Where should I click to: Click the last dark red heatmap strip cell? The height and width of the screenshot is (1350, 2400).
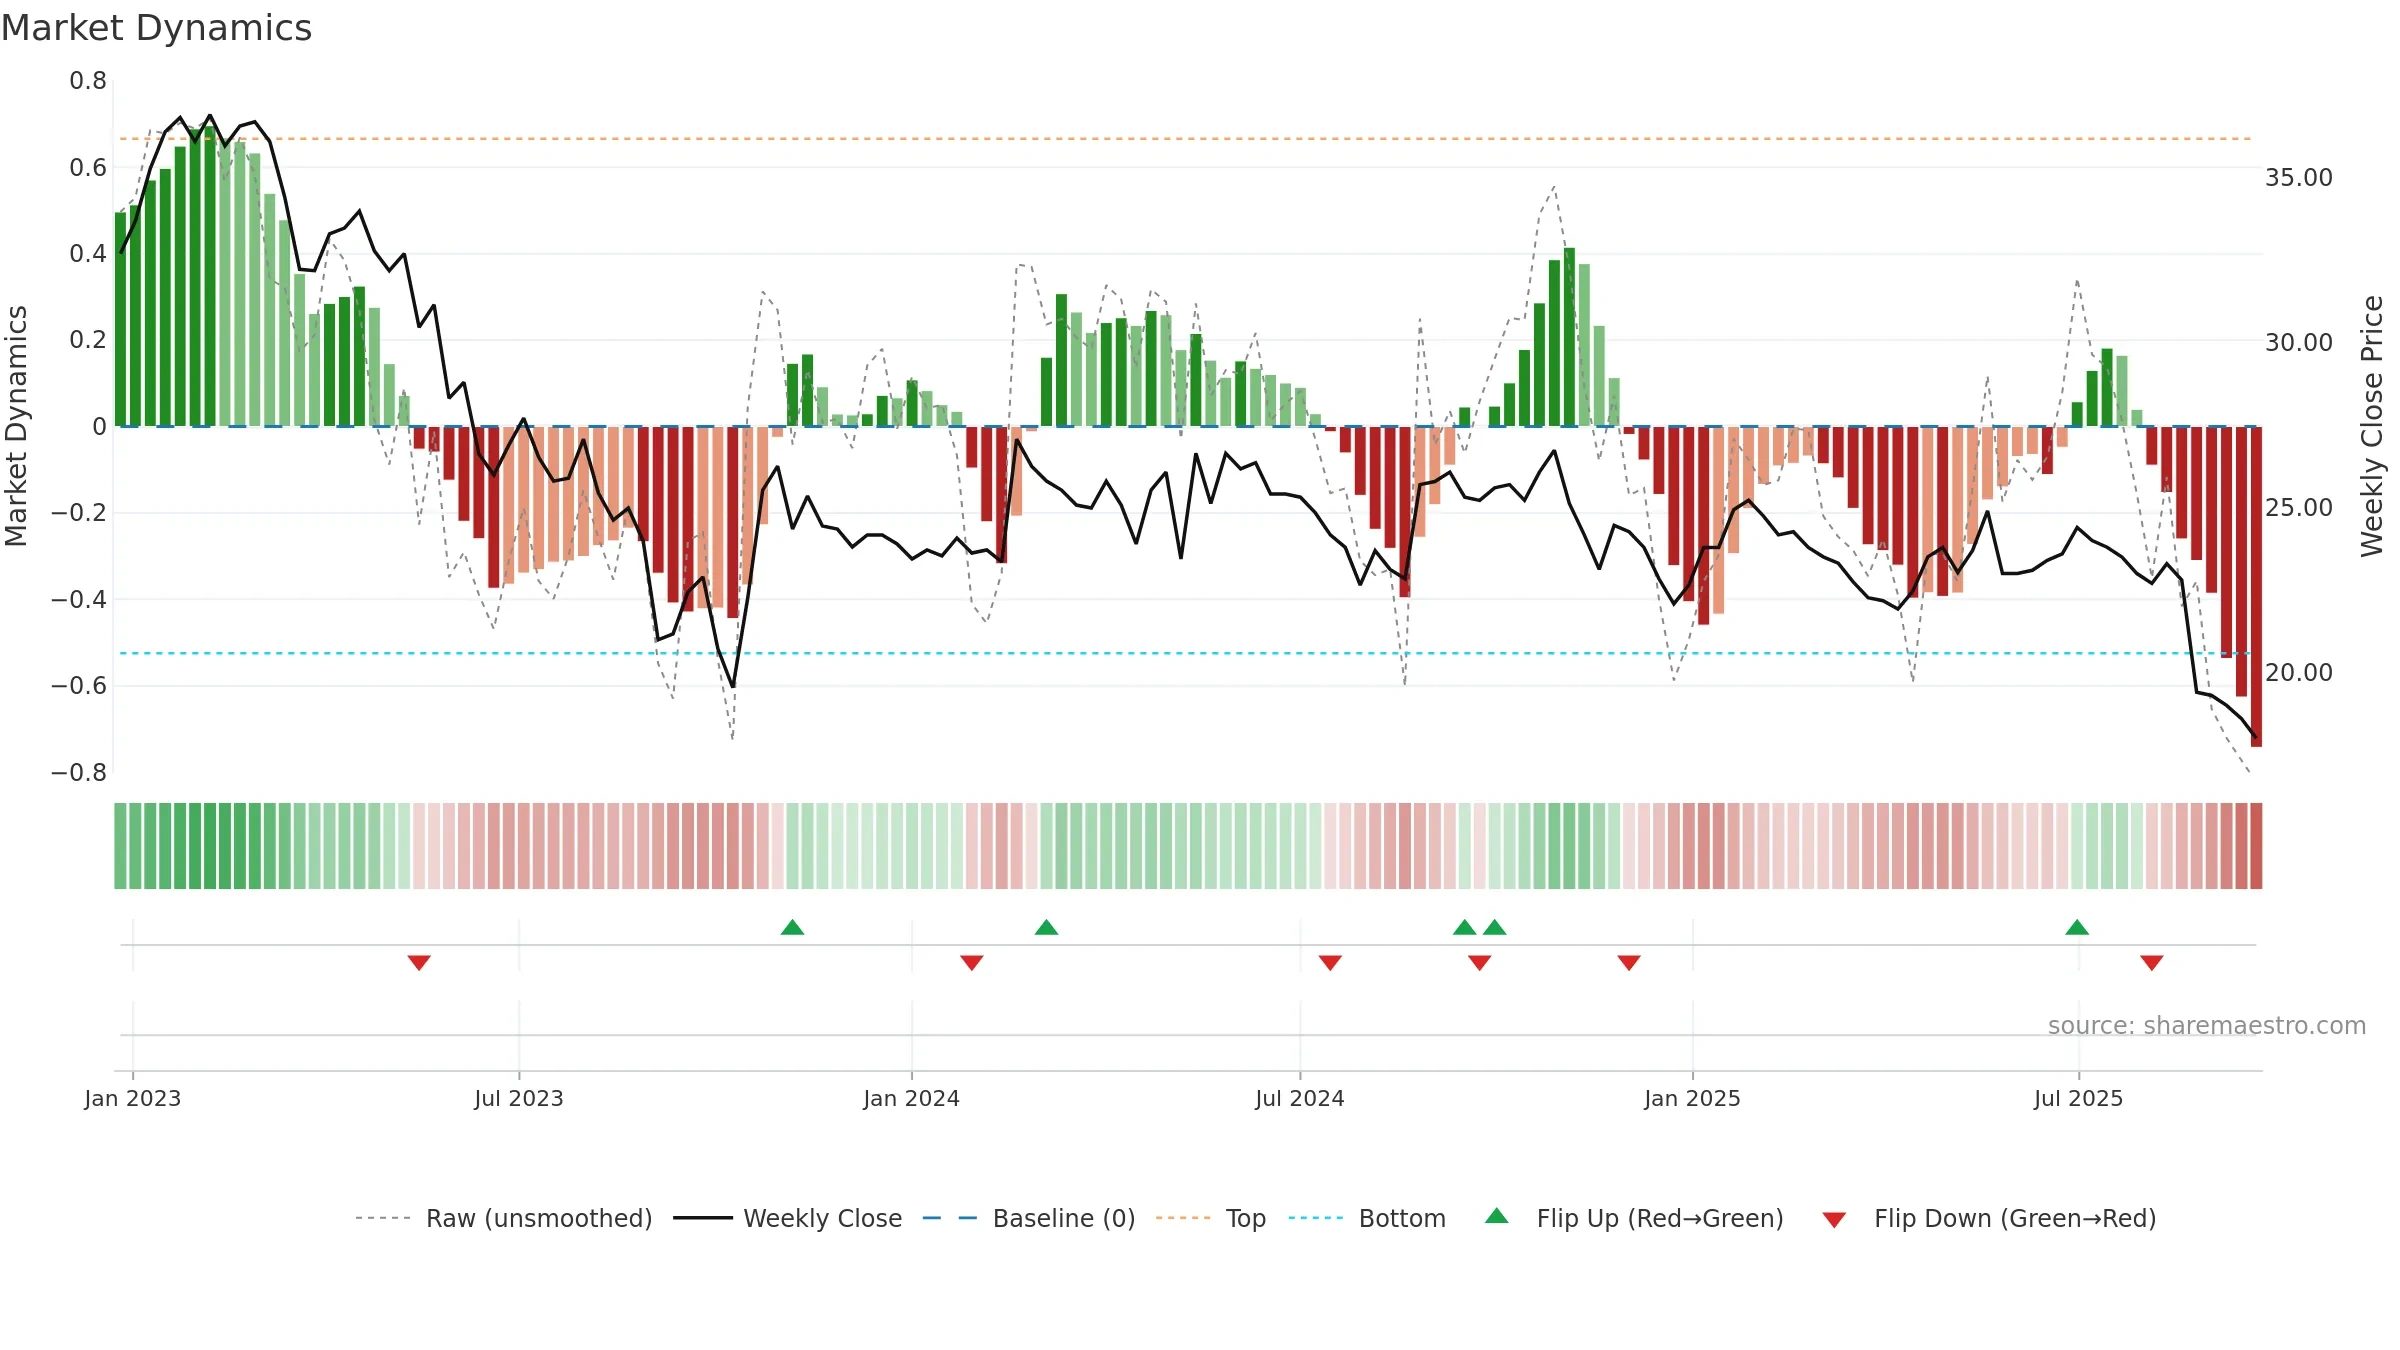coord(2256,846)
